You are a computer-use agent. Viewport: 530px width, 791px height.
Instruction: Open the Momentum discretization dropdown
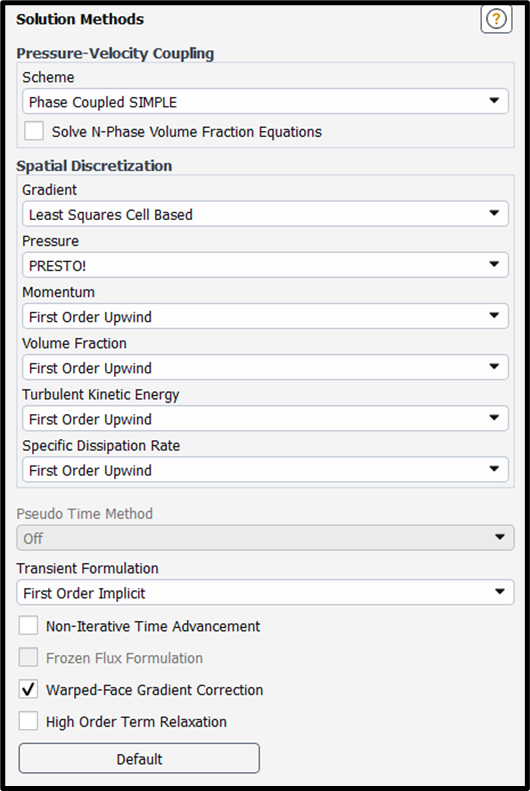click(265, 316)
